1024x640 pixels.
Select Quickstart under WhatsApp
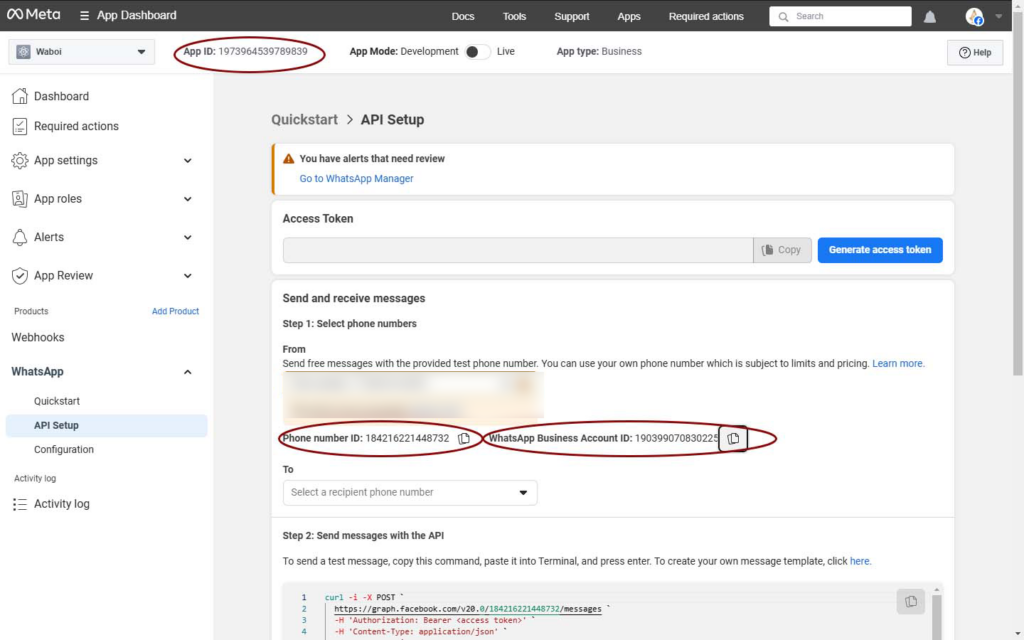(57, 401)
